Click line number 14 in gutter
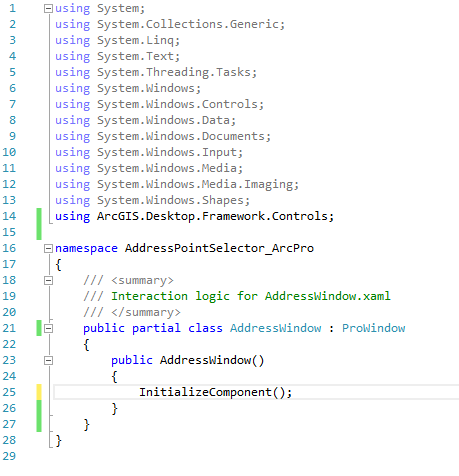Image resolution: width=459 pixels, height=476 pixels. click(x=9, y=216)
